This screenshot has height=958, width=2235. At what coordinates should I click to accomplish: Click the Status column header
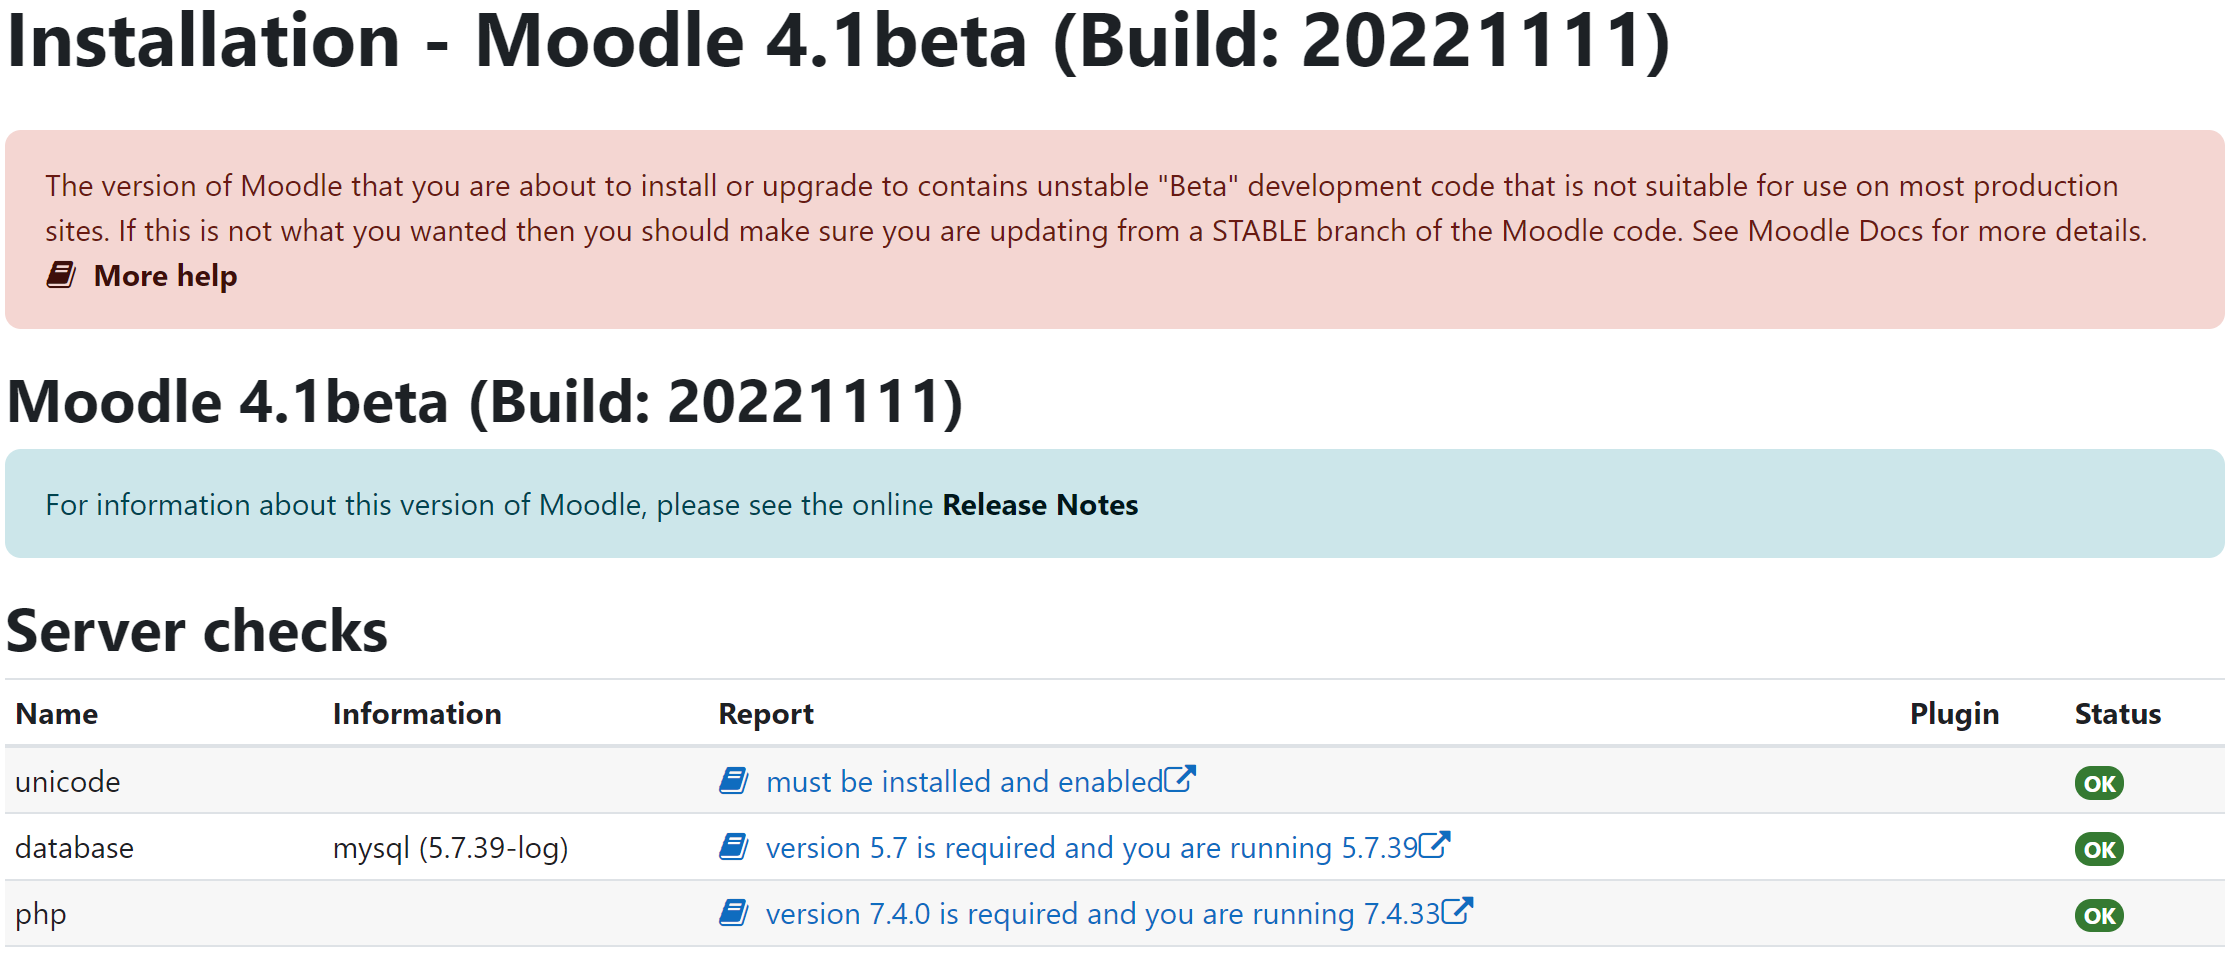(x=2118, y=714)
